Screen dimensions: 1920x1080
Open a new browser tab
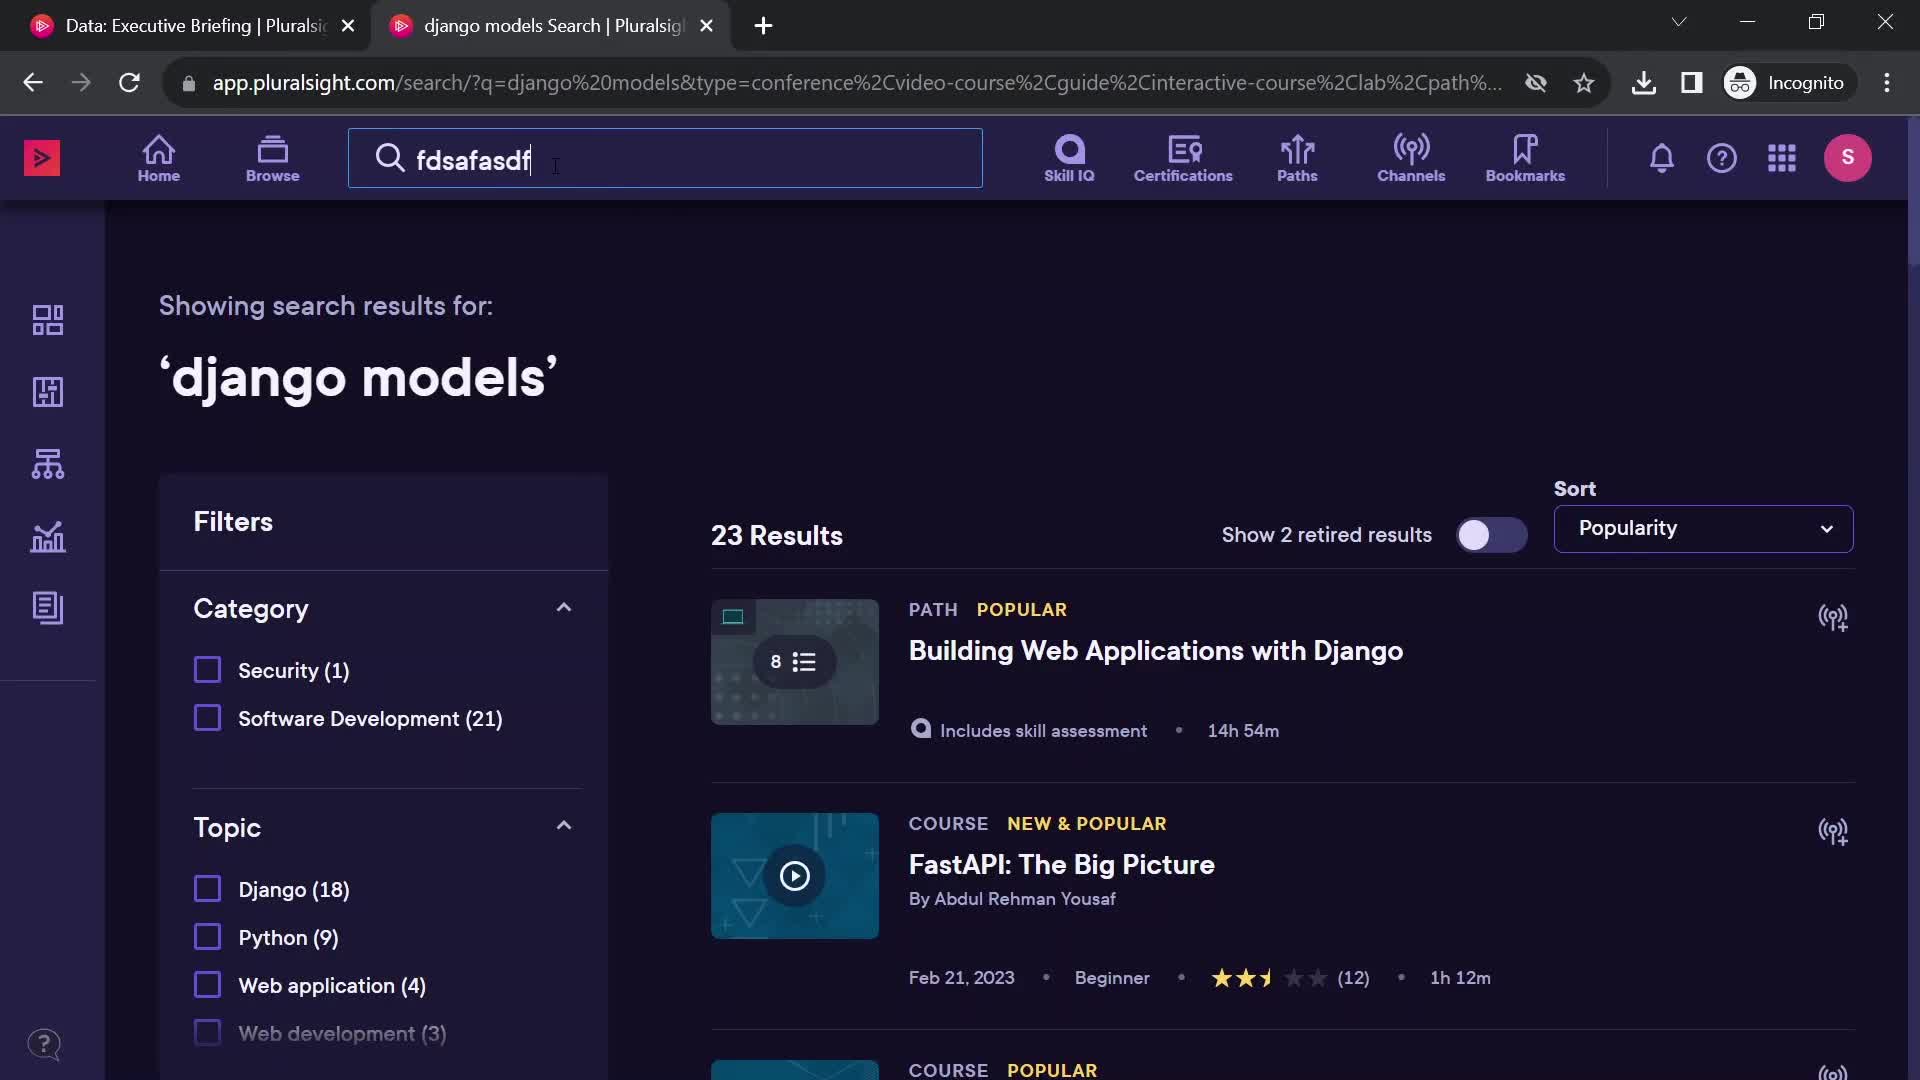(763, 26)
